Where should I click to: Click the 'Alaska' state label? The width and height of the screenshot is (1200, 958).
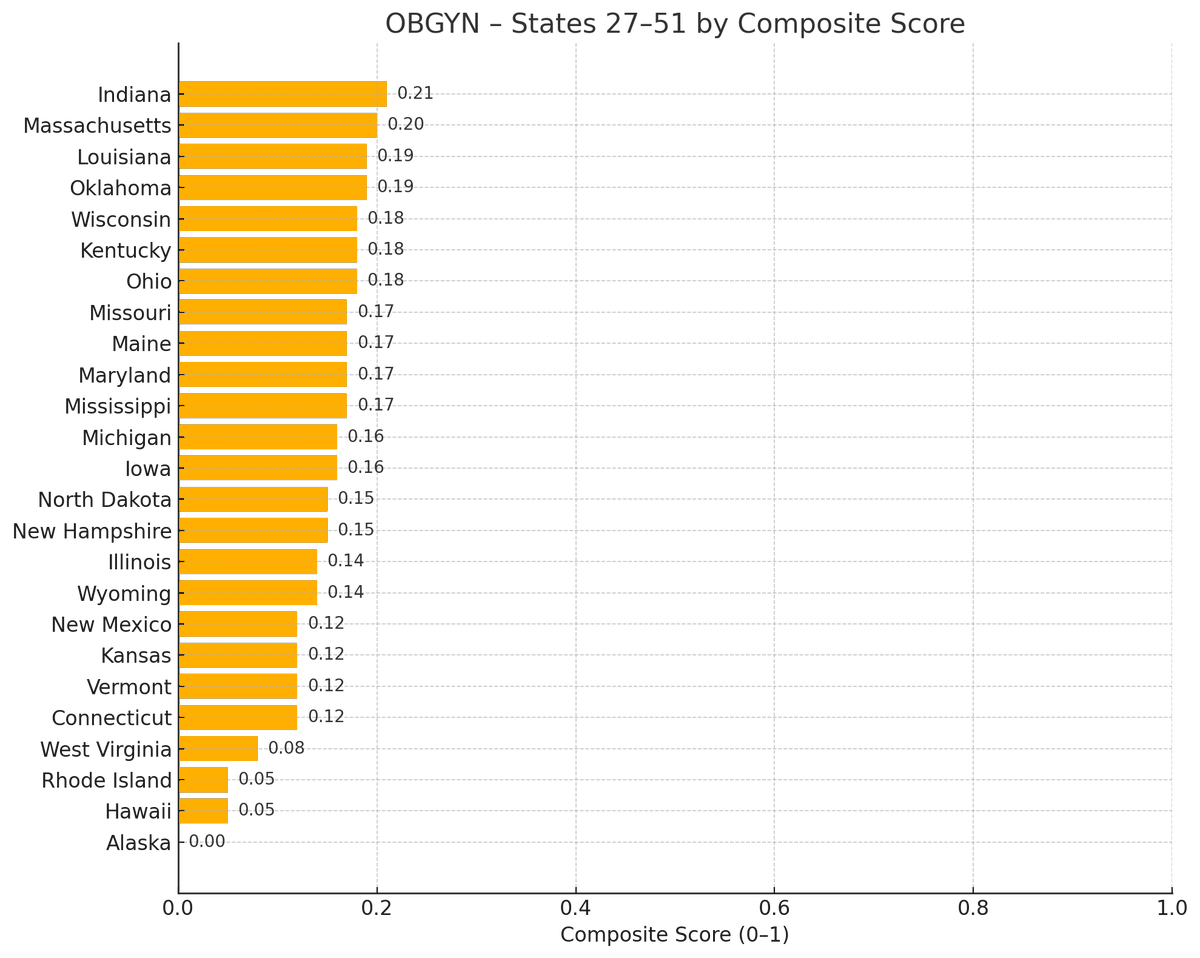point(139,843)
